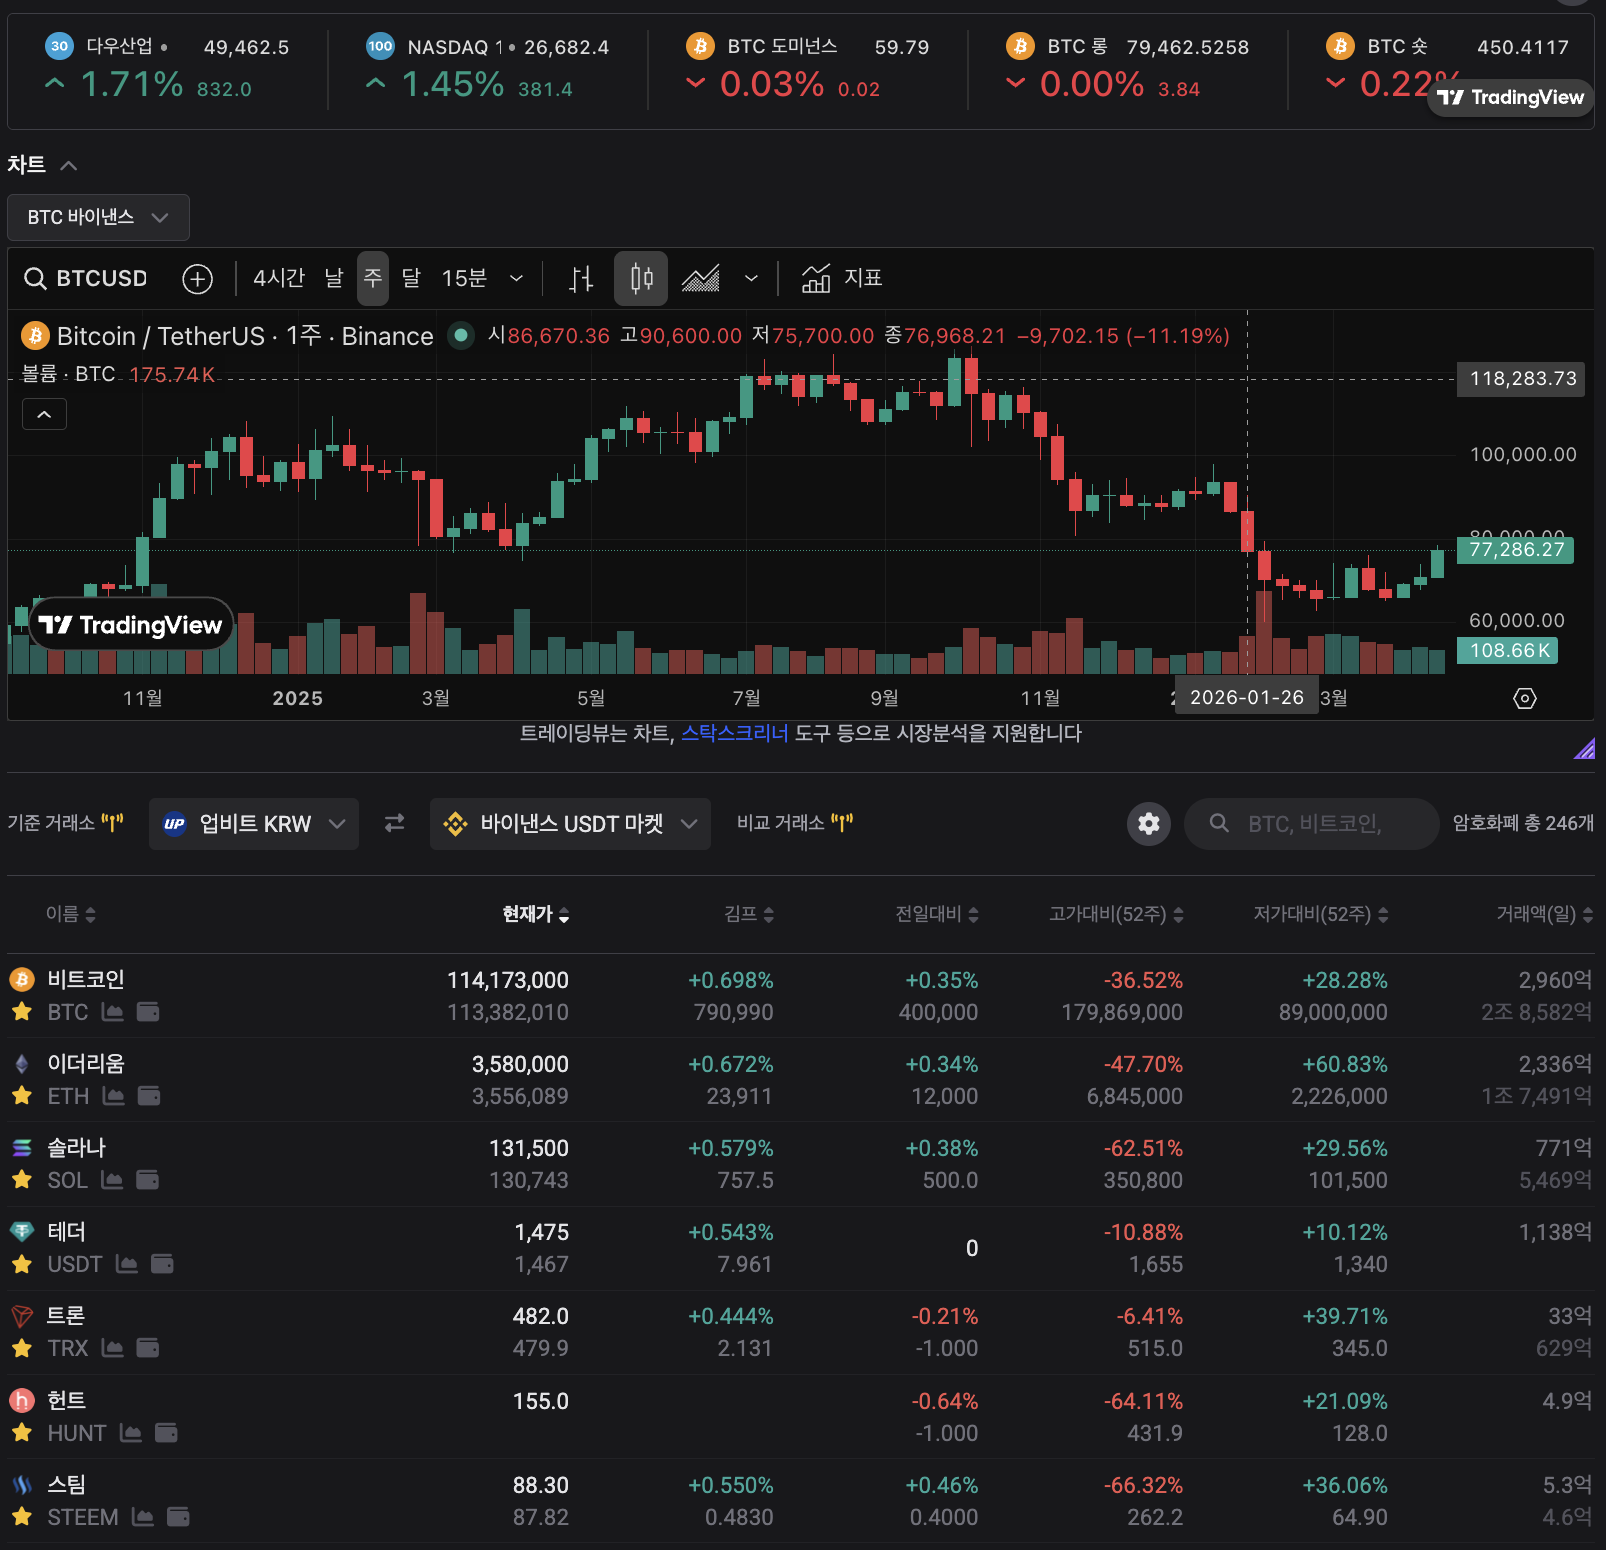Viewport: 1606px width, 1550px height.
Task: Sort by 저가대비(52주) column header
Action: (1321, 914)
